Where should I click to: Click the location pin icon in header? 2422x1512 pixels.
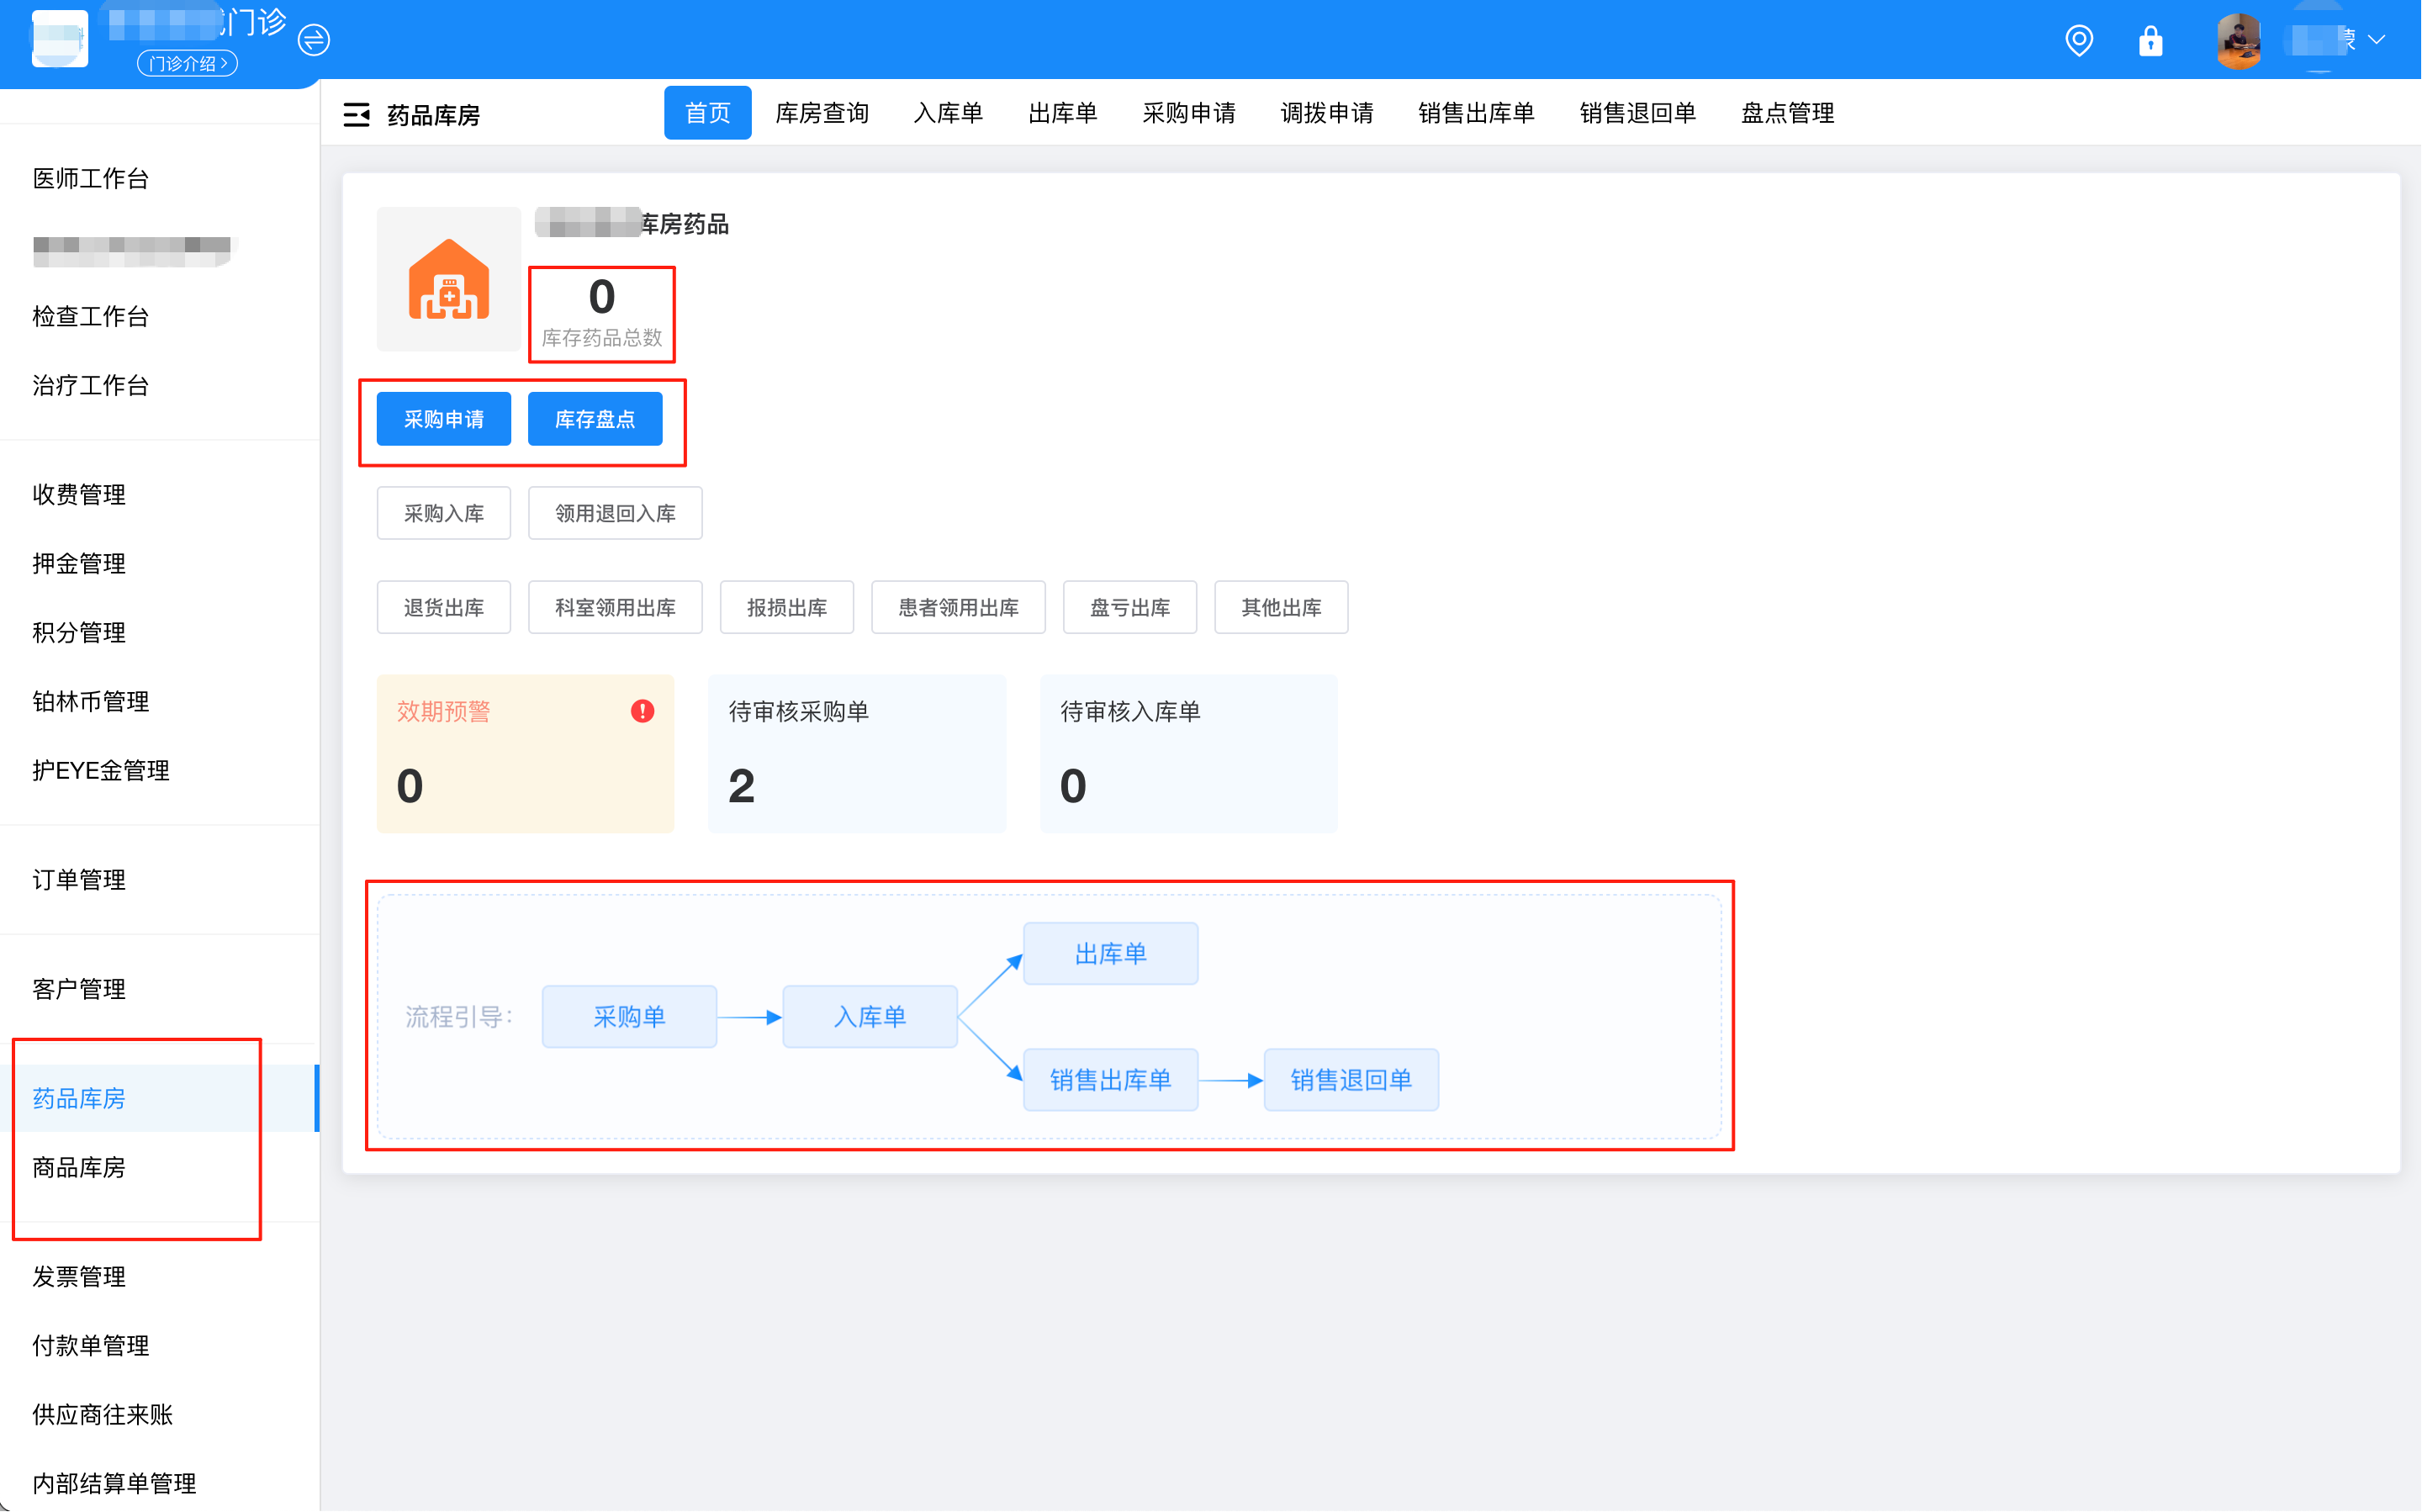2078,41
